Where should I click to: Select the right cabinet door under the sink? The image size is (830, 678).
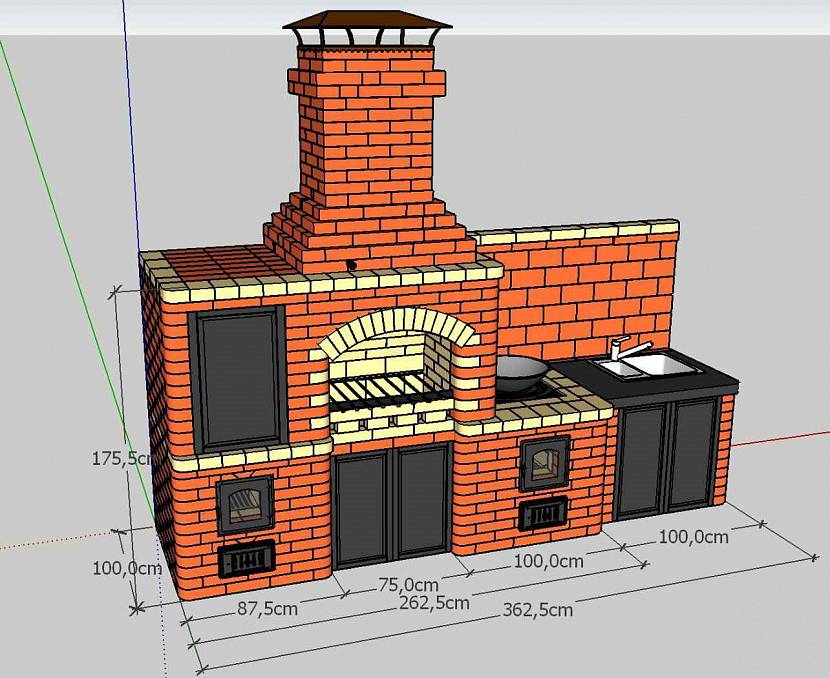coord(693,454)
